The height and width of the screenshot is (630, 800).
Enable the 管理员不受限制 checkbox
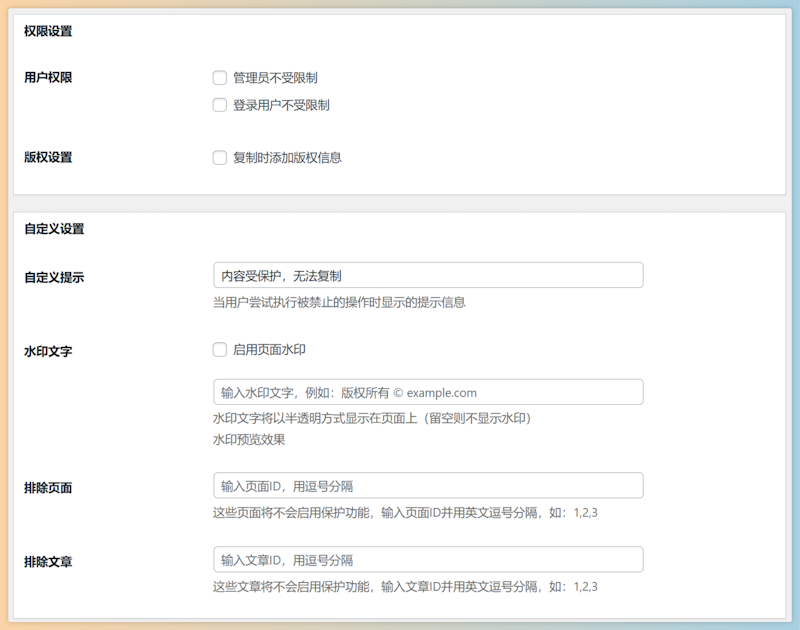pyautogui.click(x=220, y=78)
